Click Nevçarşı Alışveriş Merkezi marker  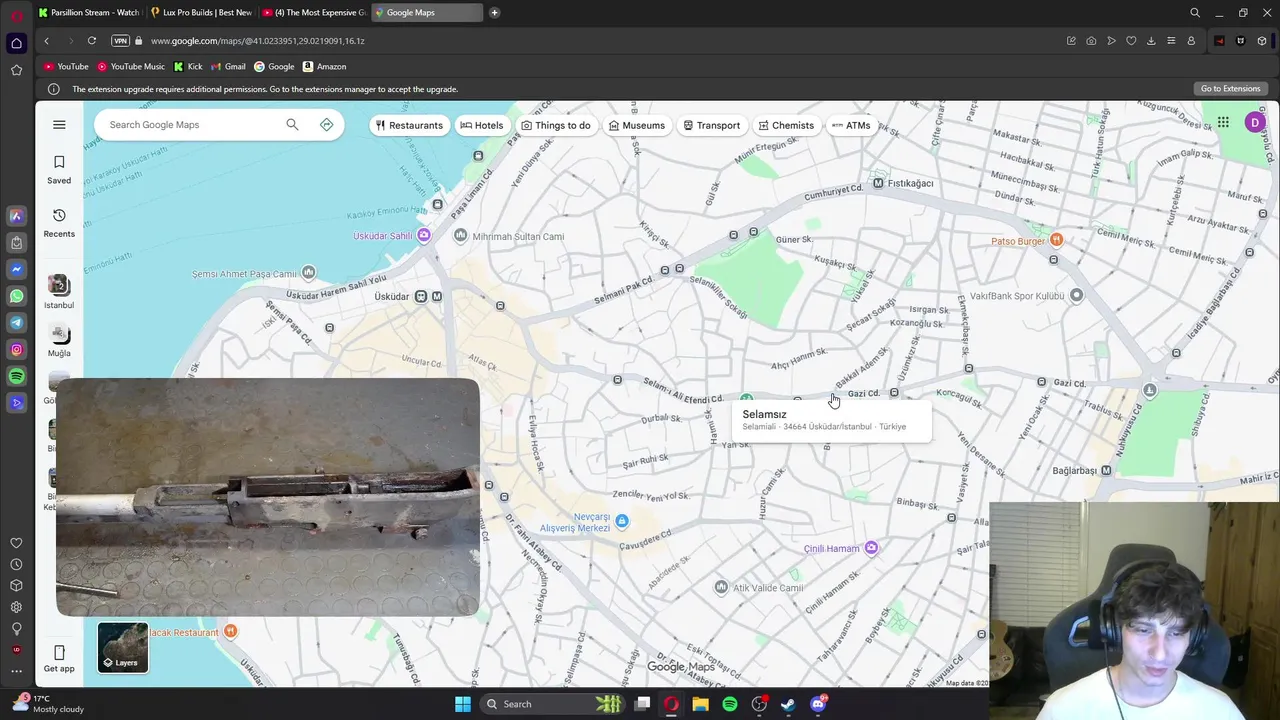622,521
